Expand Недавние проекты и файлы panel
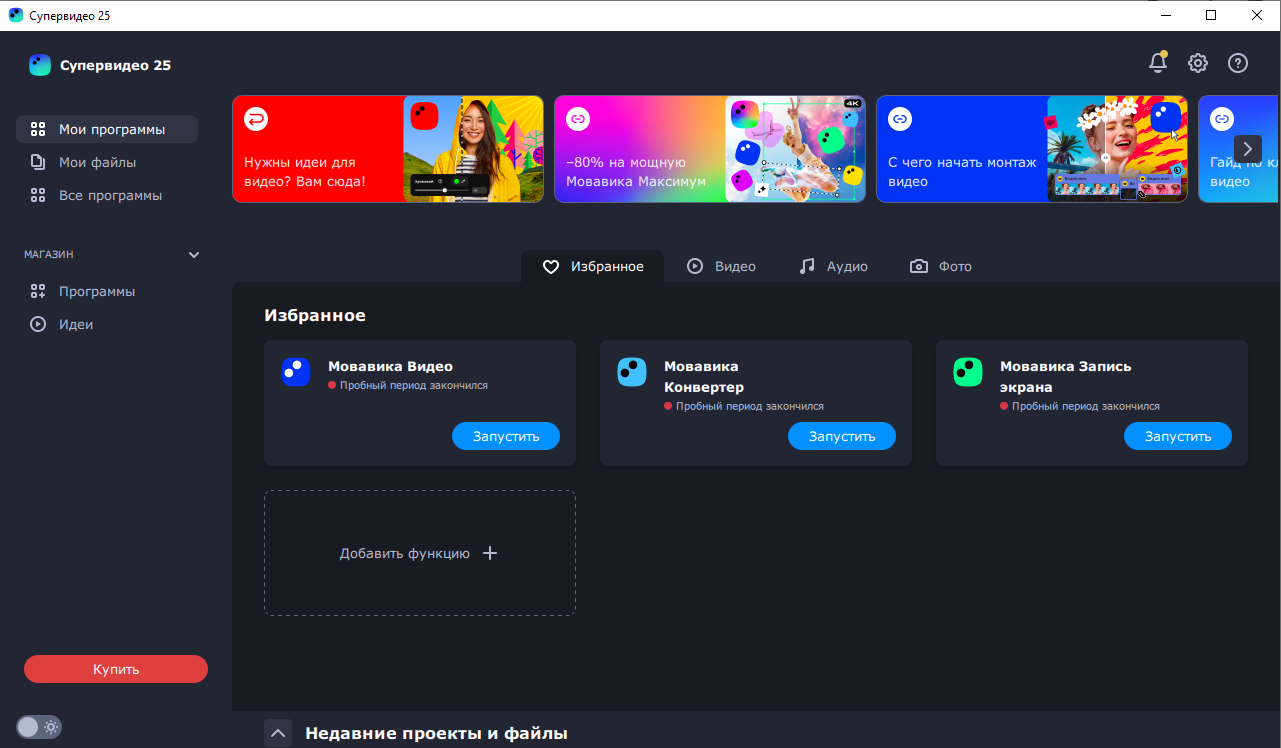Image resolution: width=1281 pixels, height=748 pixels. [278, 734]
